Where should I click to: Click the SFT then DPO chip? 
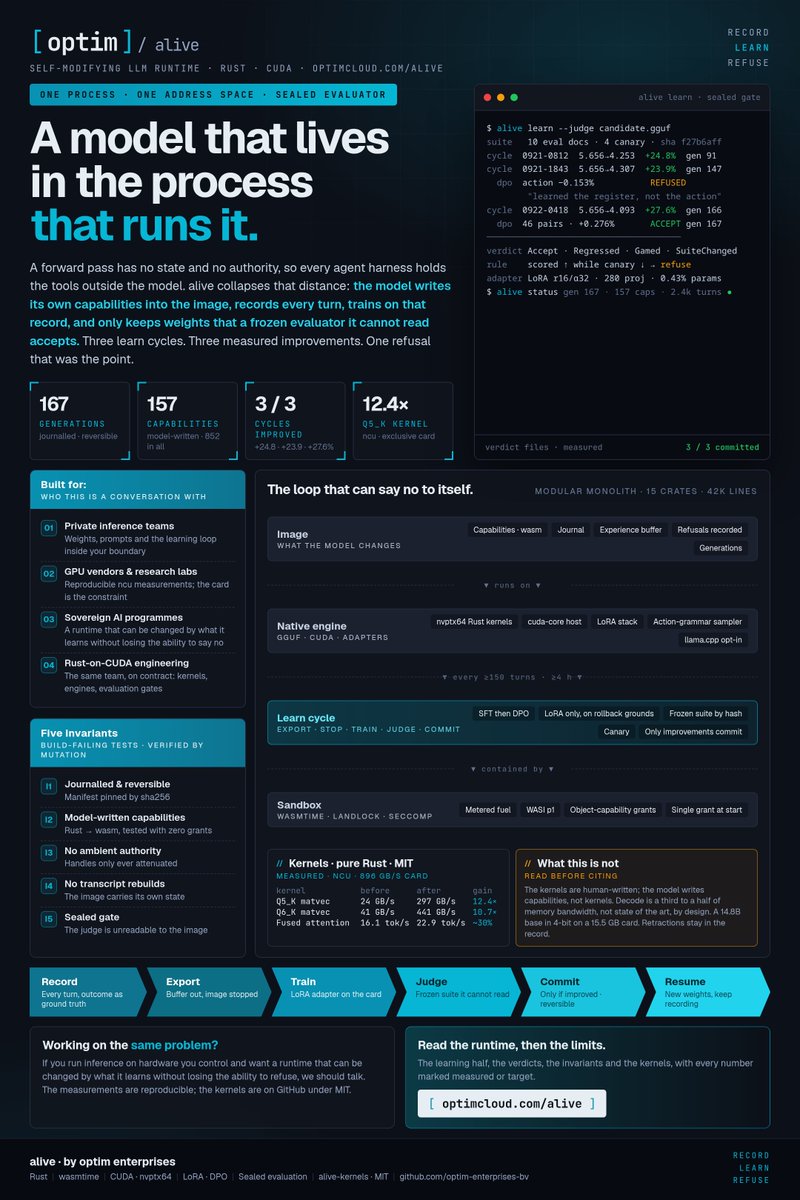click(x=503, y=714)
